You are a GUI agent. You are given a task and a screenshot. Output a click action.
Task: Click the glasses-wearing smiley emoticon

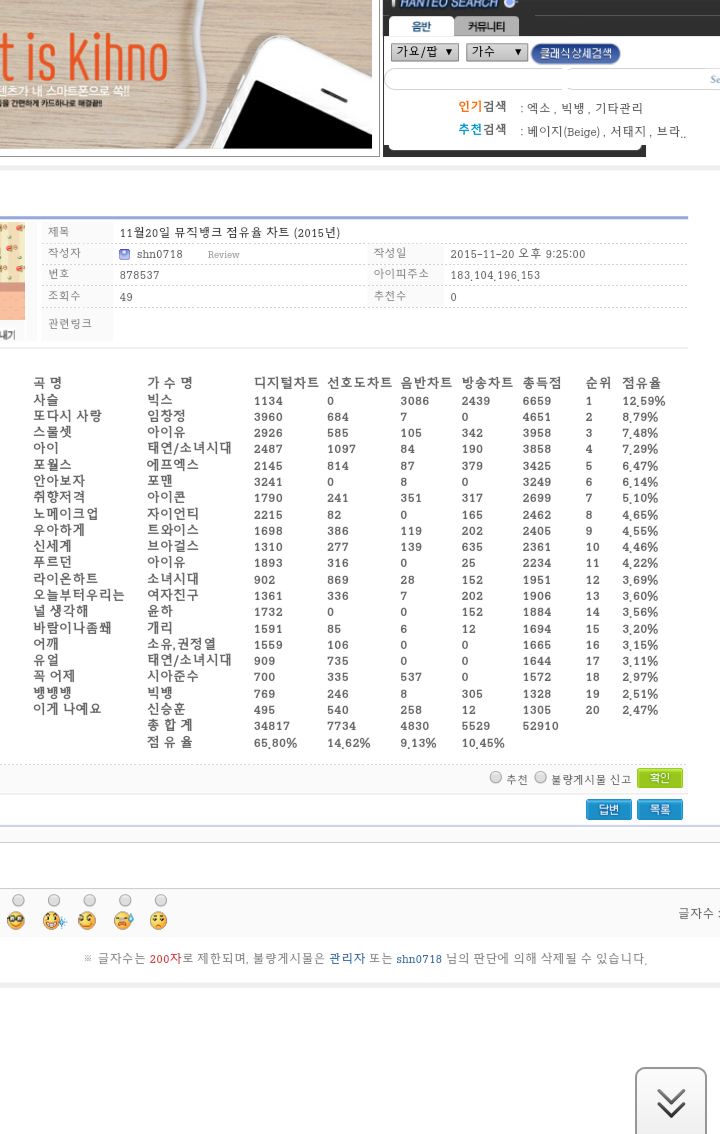click(16, 921)
